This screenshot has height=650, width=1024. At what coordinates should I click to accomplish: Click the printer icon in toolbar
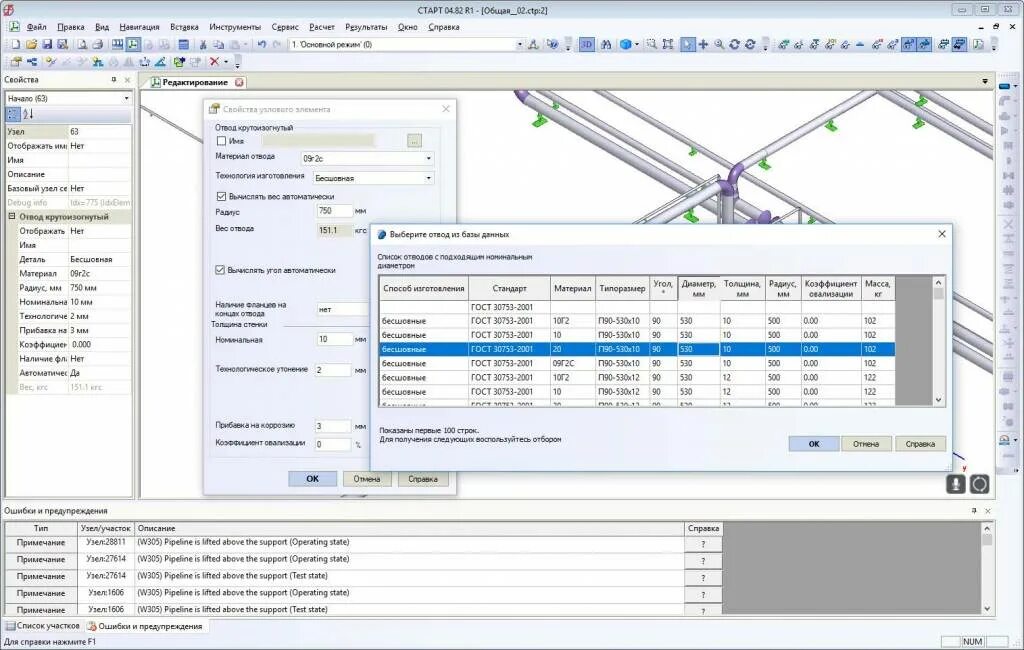(x=97, y=44)
